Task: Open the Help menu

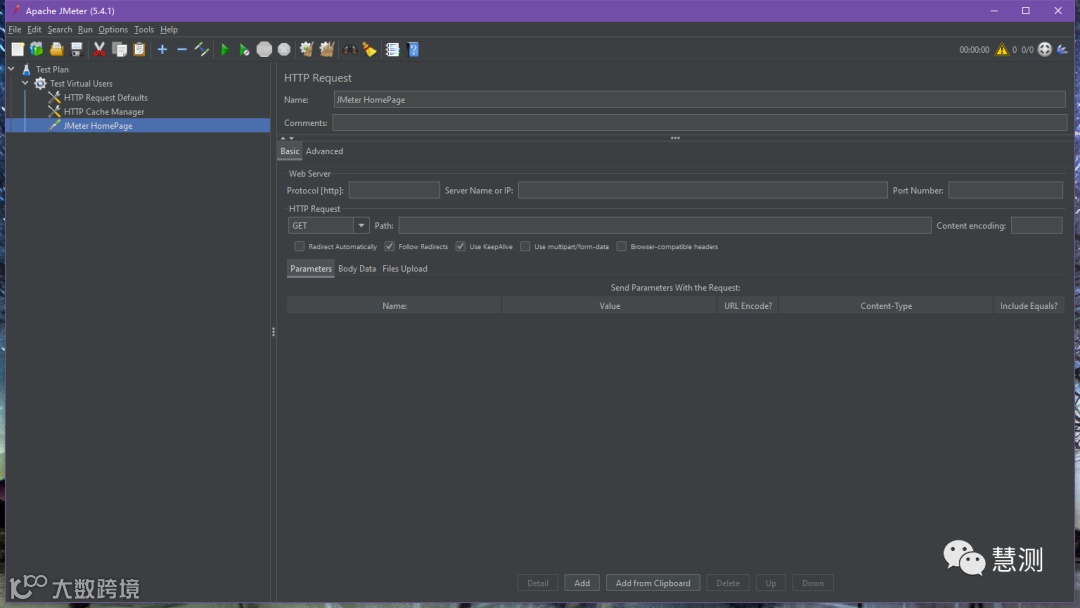Action: click(x=169, y=30)
